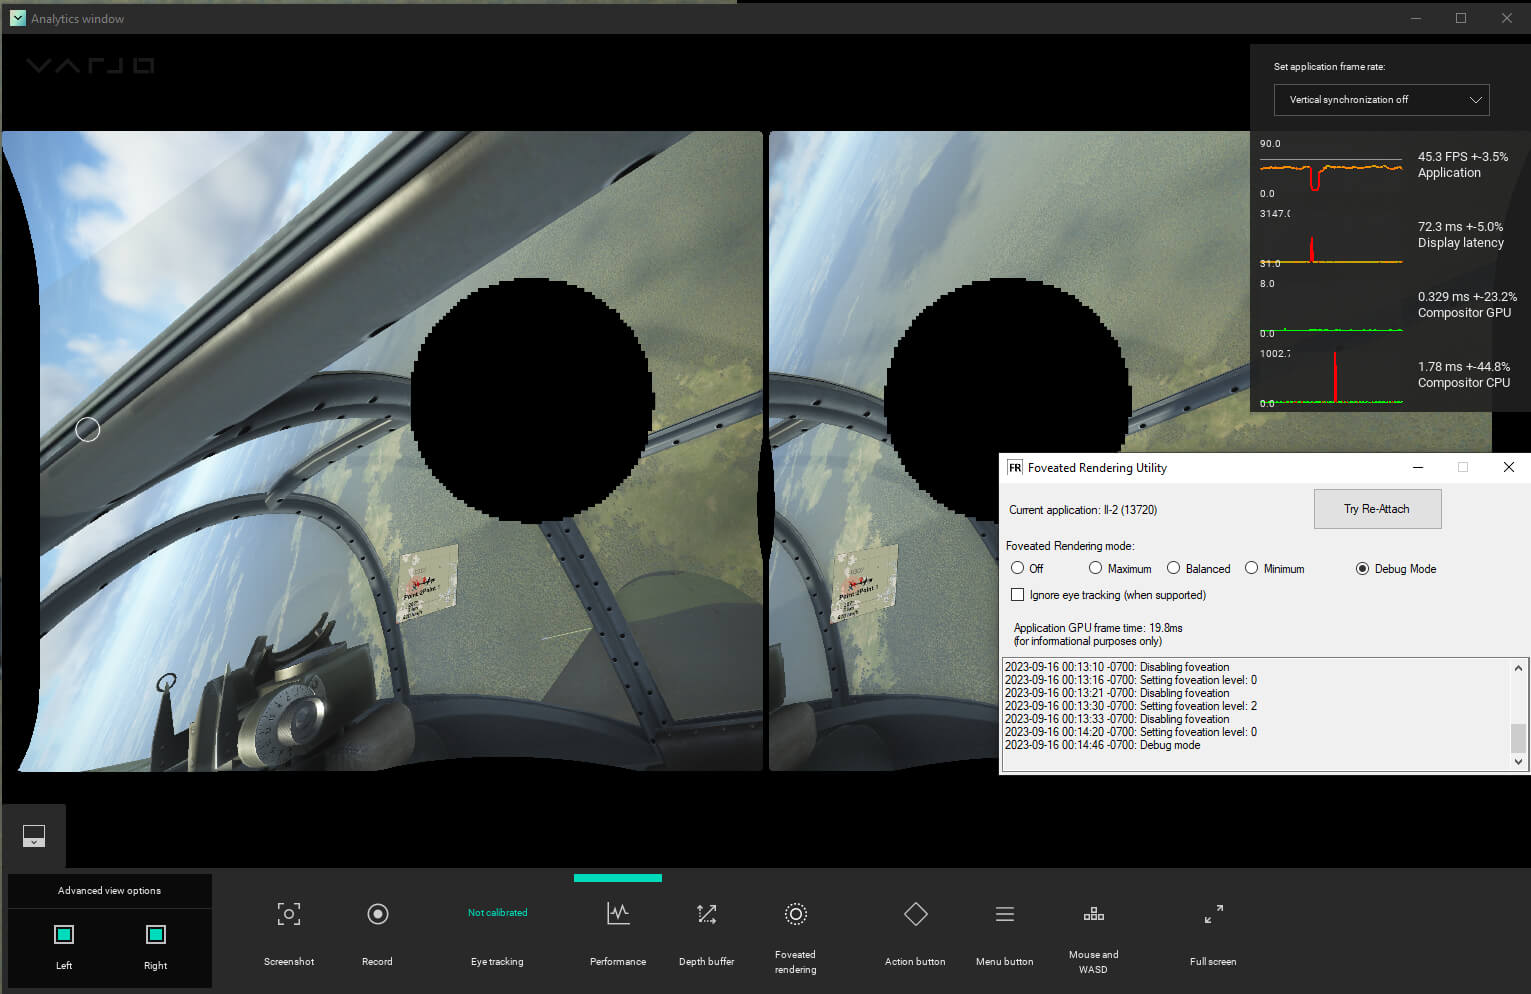Image resolution: width=1531 pixels, height=994 pixels.
Task: Click the Menu button icon
Action: click(1004, 914)
